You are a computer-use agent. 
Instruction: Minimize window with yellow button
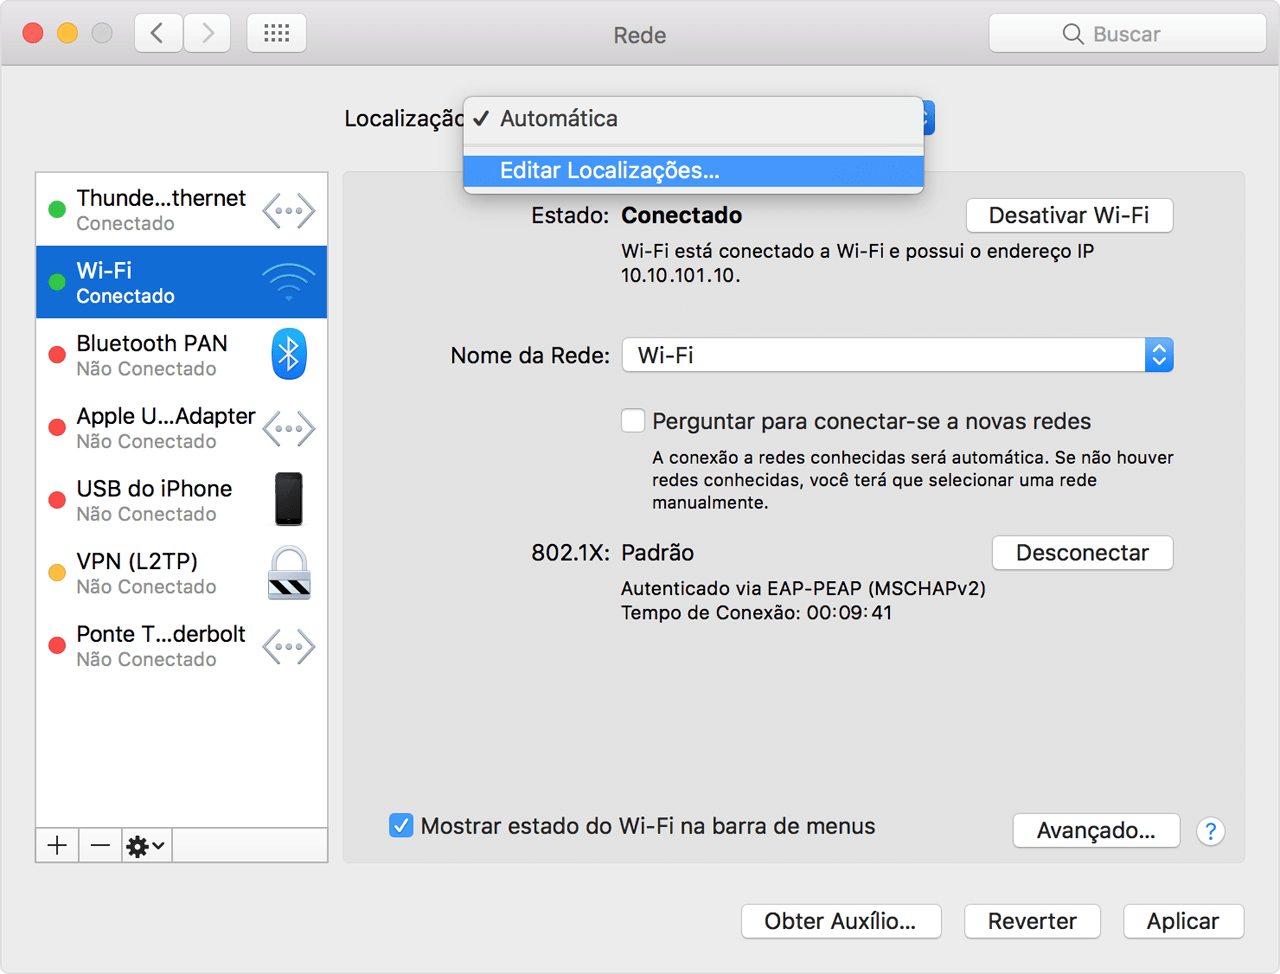67,33
